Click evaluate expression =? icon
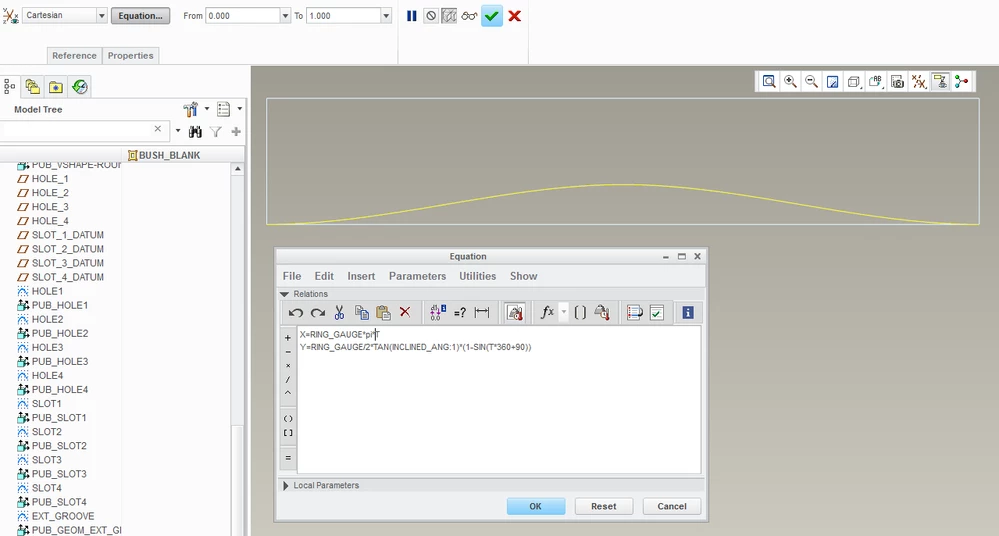999x536 pixels. click(x=460, y=312)
